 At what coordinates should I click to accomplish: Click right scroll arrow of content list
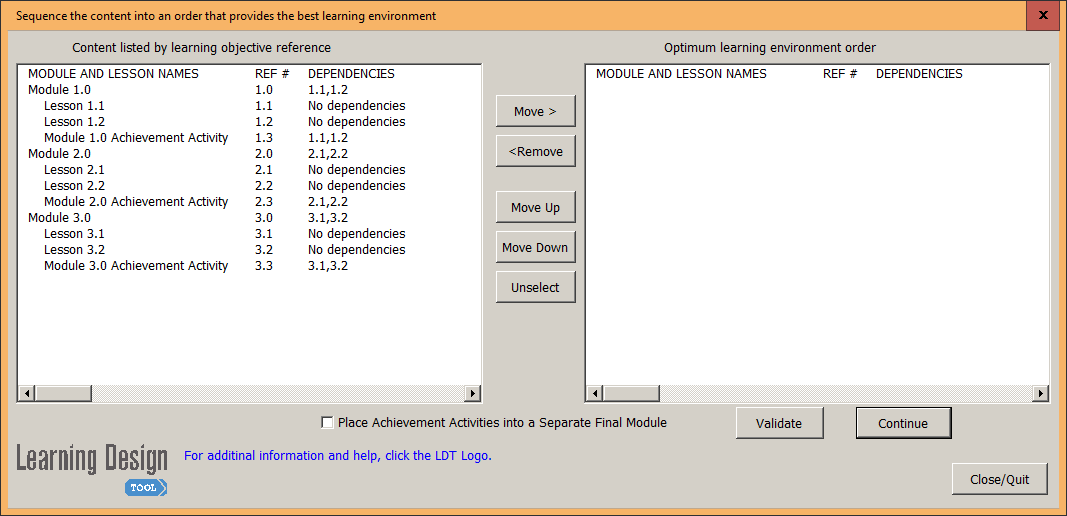coord(472,393)
